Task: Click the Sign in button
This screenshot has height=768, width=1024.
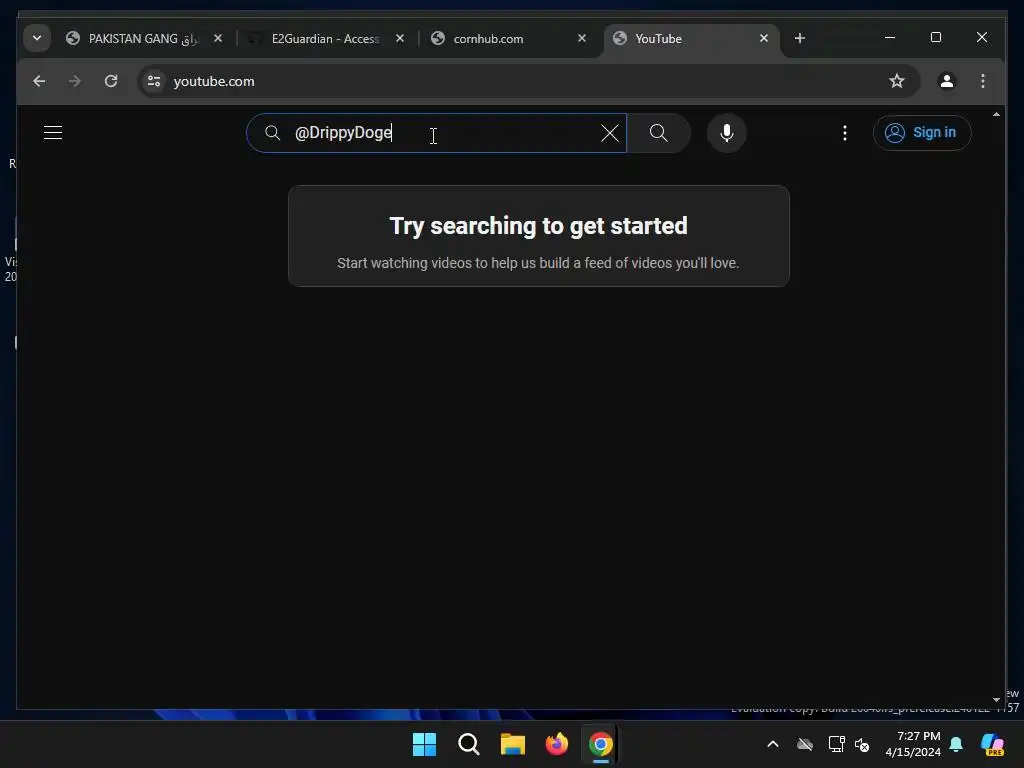Action: pos(921,133)
